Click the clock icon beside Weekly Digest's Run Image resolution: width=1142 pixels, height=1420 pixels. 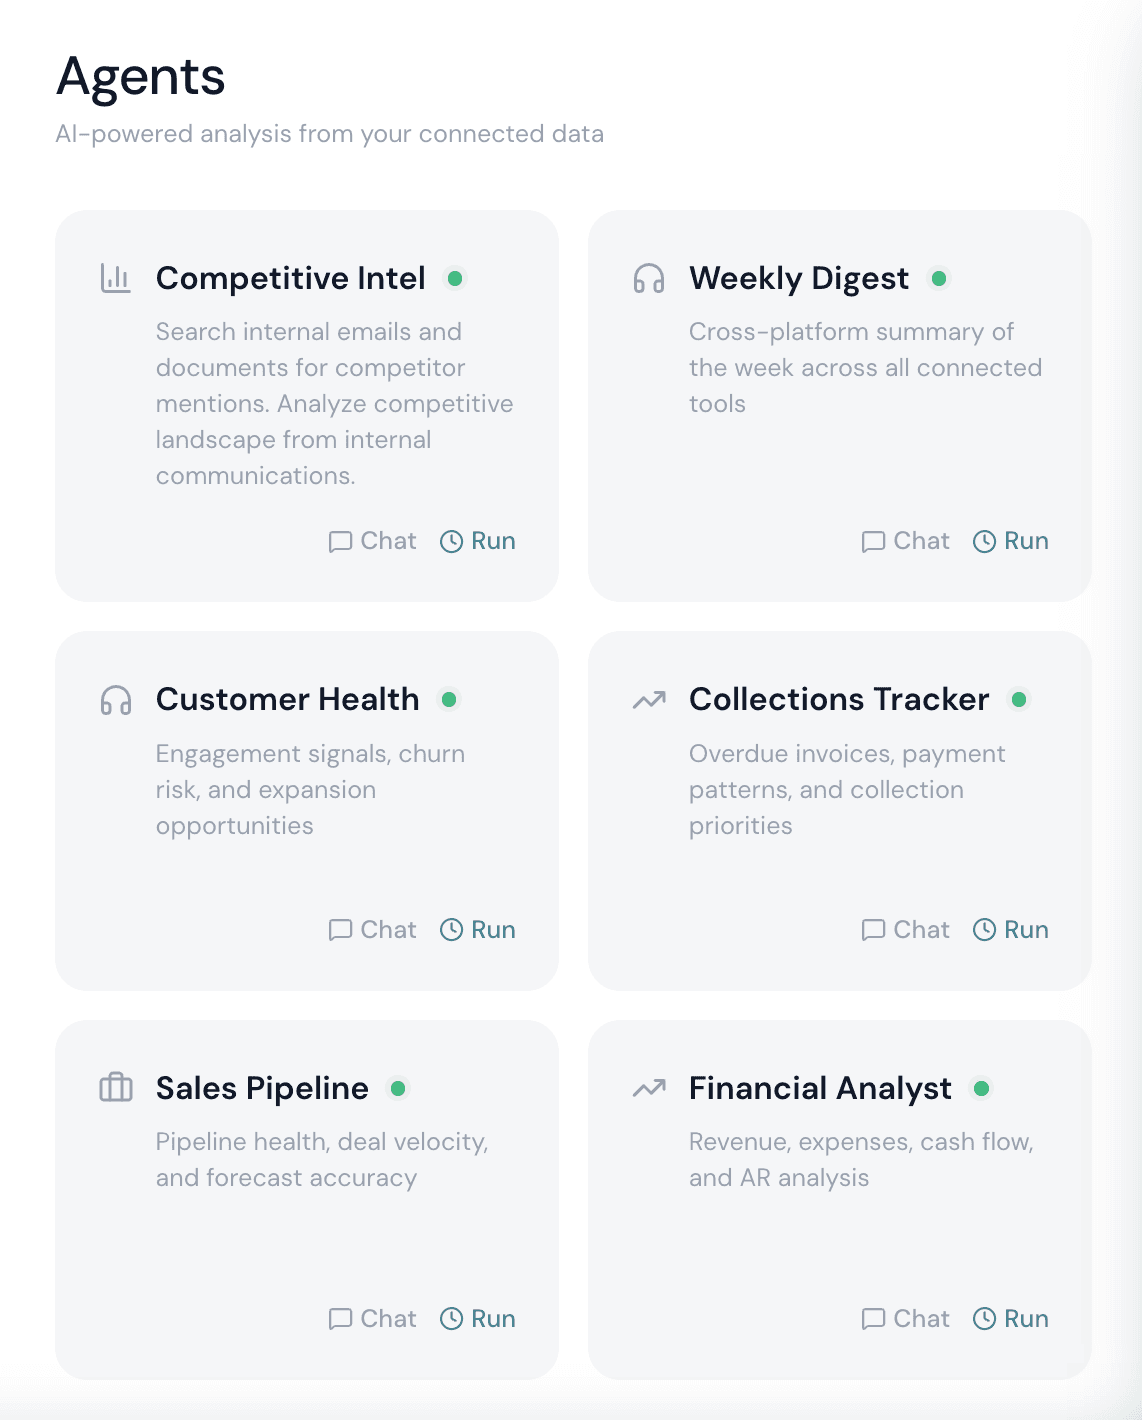[983, 541]
